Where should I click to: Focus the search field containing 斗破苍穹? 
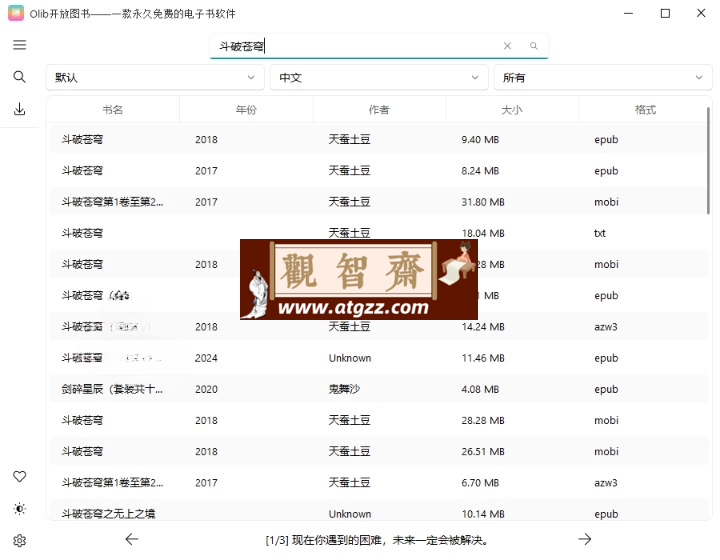379,46
